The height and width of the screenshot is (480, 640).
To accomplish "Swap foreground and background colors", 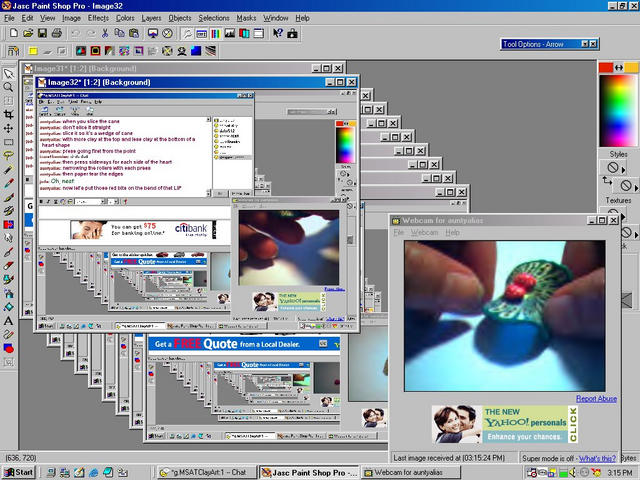I will pos(619,68).
